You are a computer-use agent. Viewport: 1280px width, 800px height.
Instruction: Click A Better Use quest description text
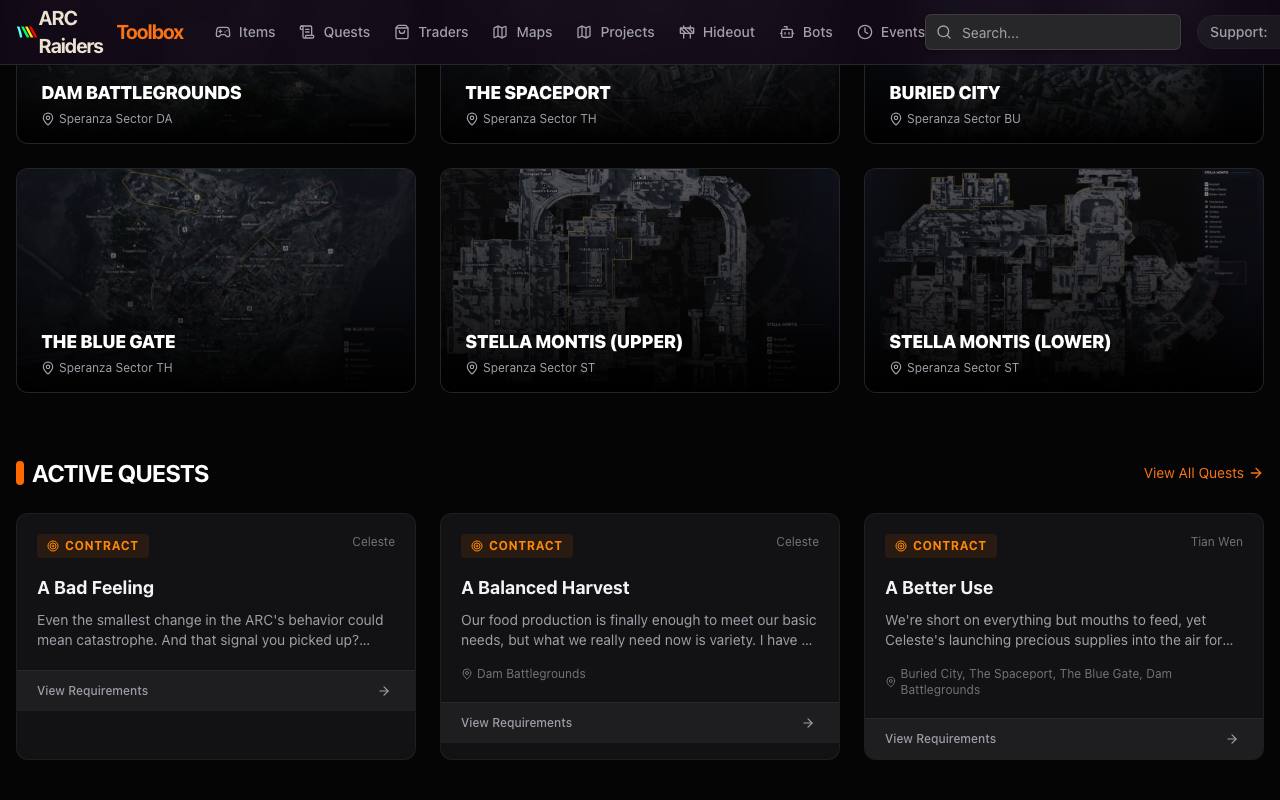pyautogui.click(x=1064, y=630)
